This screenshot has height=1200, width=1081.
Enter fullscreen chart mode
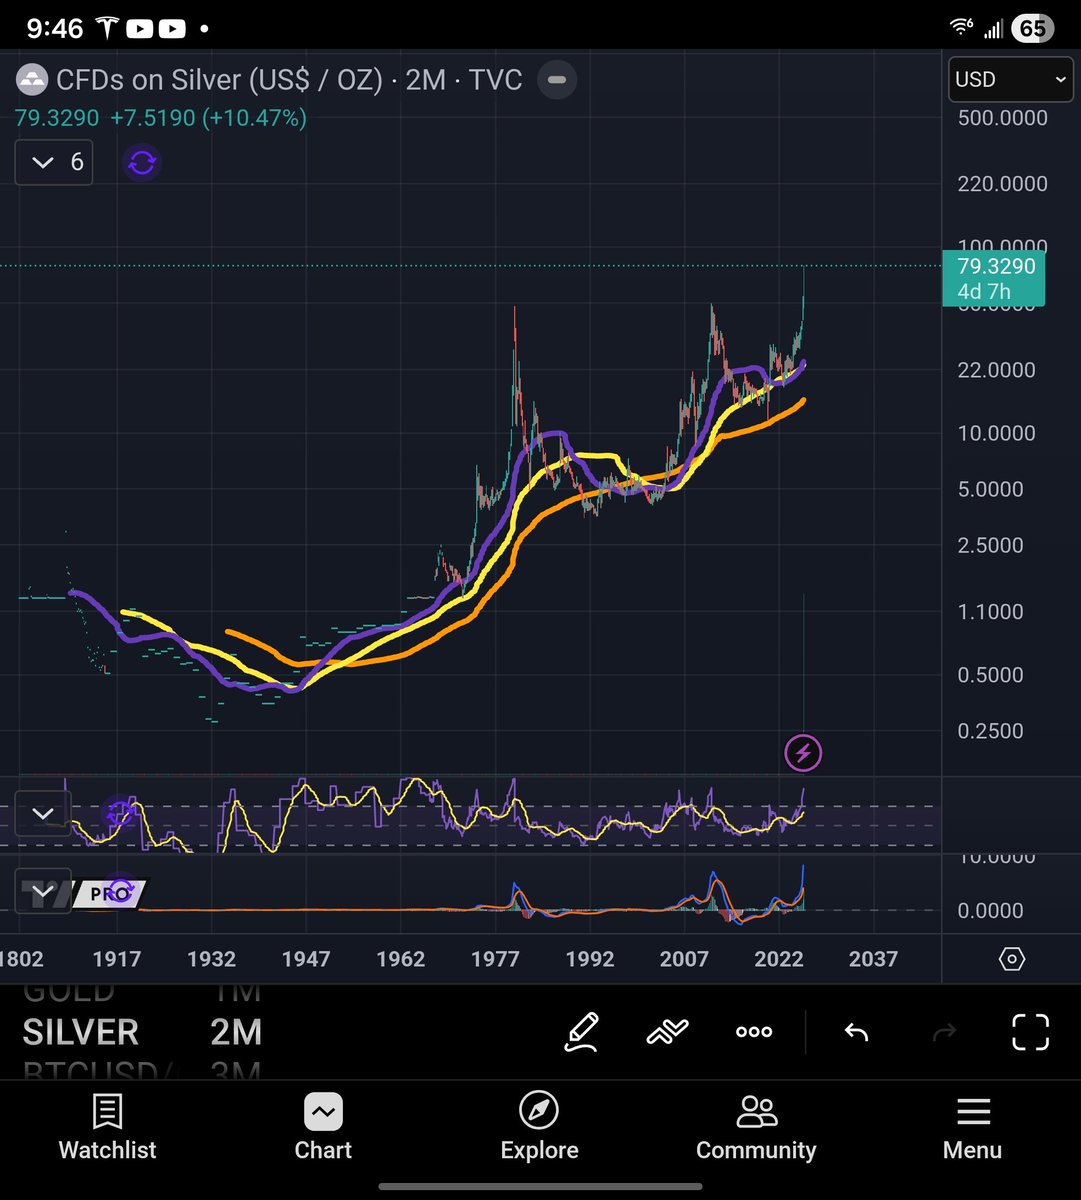[x=1030, y=1032]
